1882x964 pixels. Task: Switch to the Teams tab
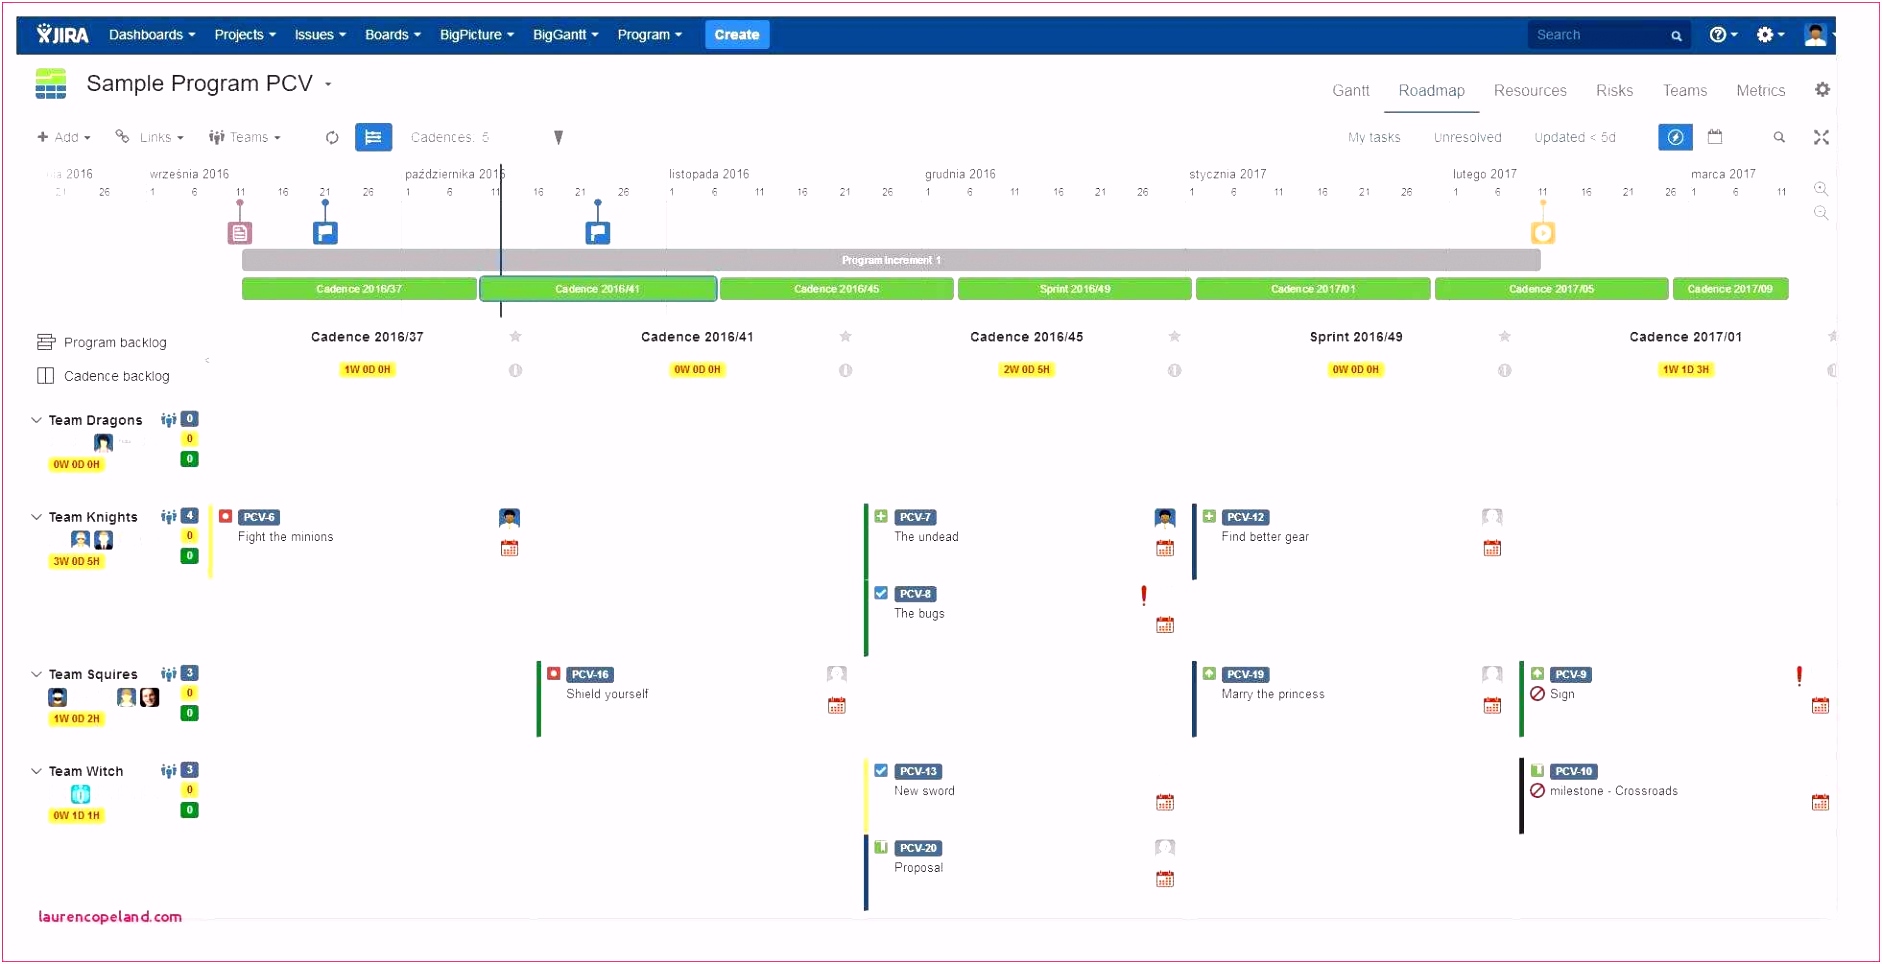pyautogui.click(x=1685, y=90)
